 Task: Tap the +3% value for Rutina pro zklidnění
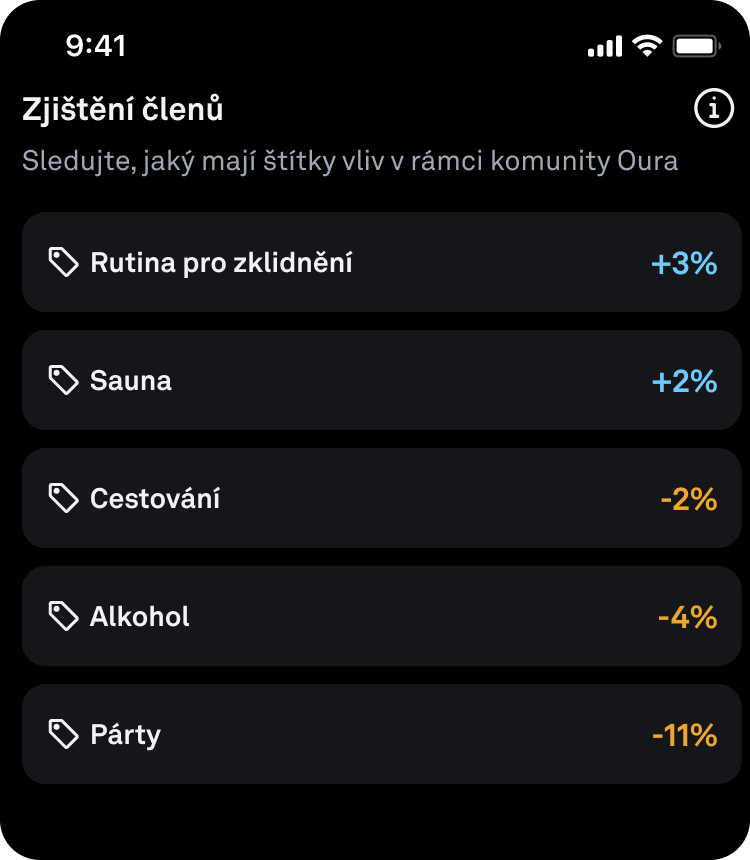[684, 263]
